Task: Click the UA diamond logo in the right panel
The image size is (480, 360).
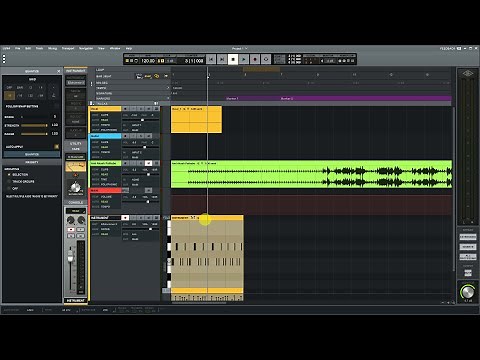Action: tap(467, 74)
